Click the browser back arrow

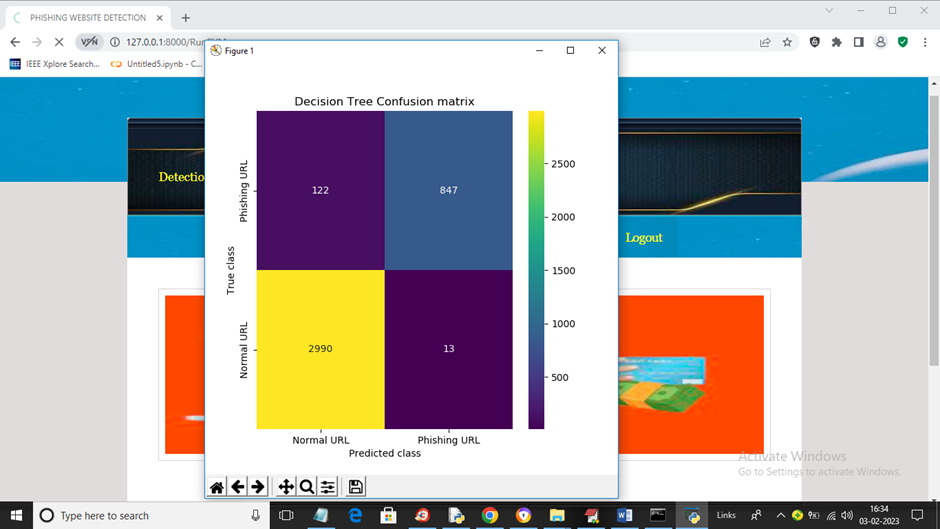(x=15, y=42)
